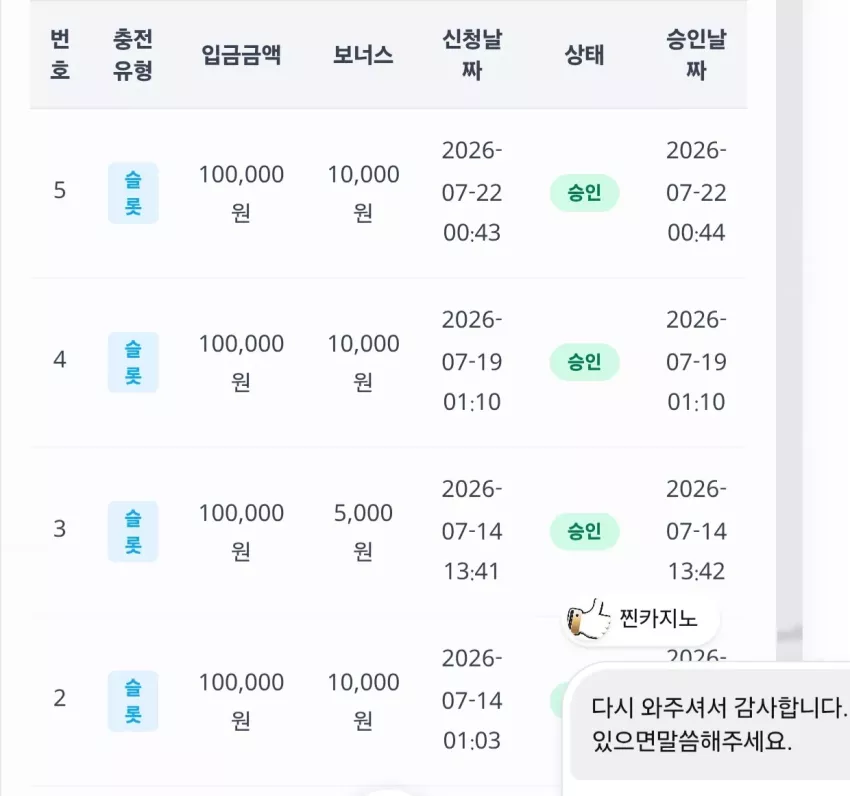
Task: Click the 슬롯 badge in row 4
Action: coord(133,362)
